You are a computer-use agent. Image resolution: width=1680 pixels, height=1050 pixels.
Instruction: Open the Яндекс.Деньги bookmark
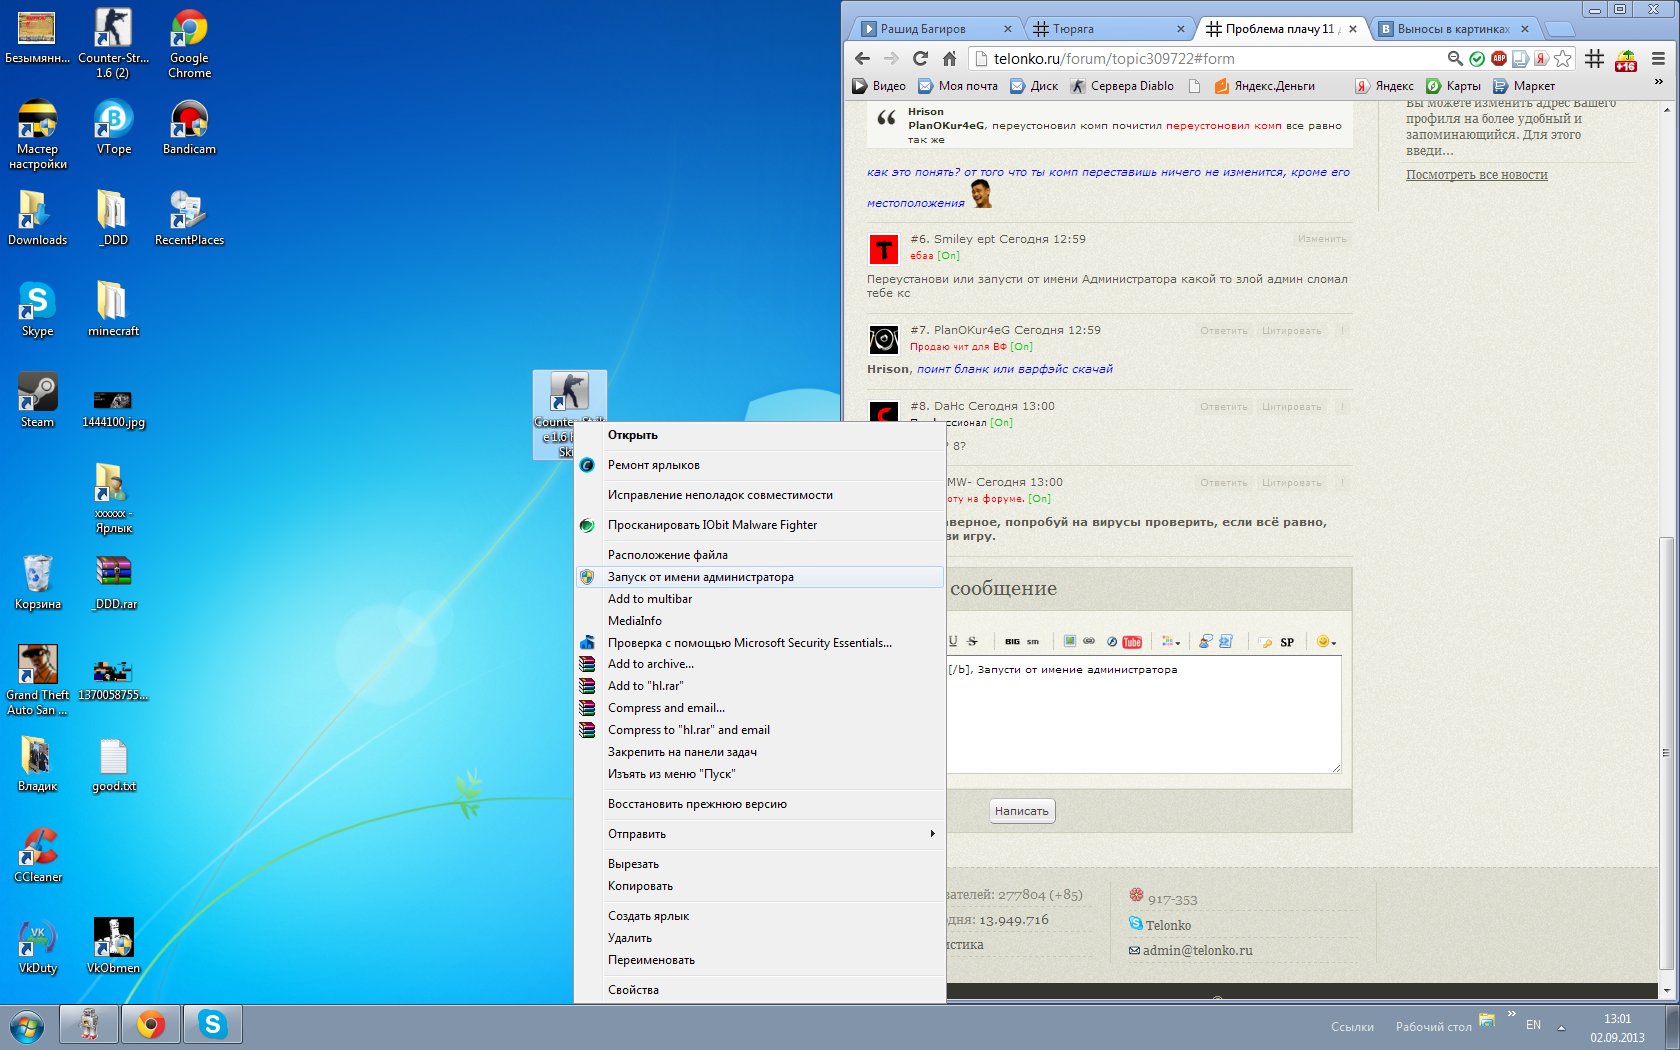(1265, 86)
